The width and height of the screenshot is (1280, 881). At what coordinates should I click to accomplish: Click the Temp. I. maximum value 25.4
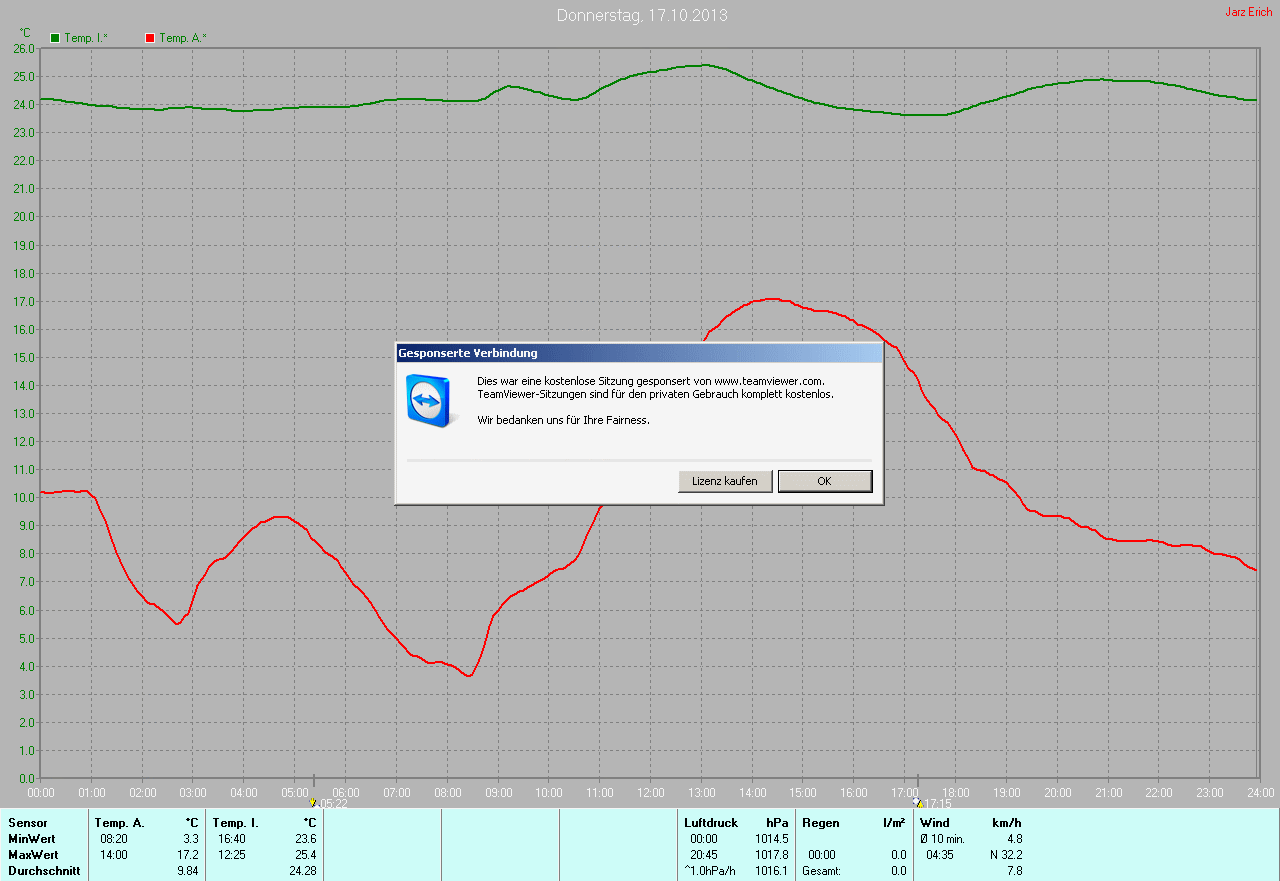point(306,855)
